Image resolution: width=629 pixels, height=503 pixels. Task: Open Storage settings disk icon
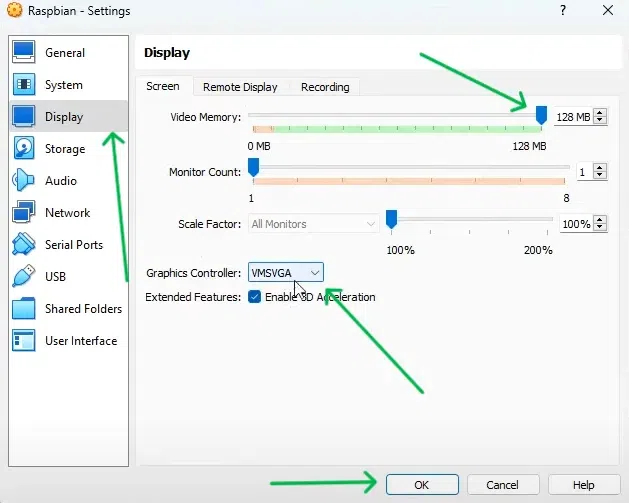tap(25, 149)
